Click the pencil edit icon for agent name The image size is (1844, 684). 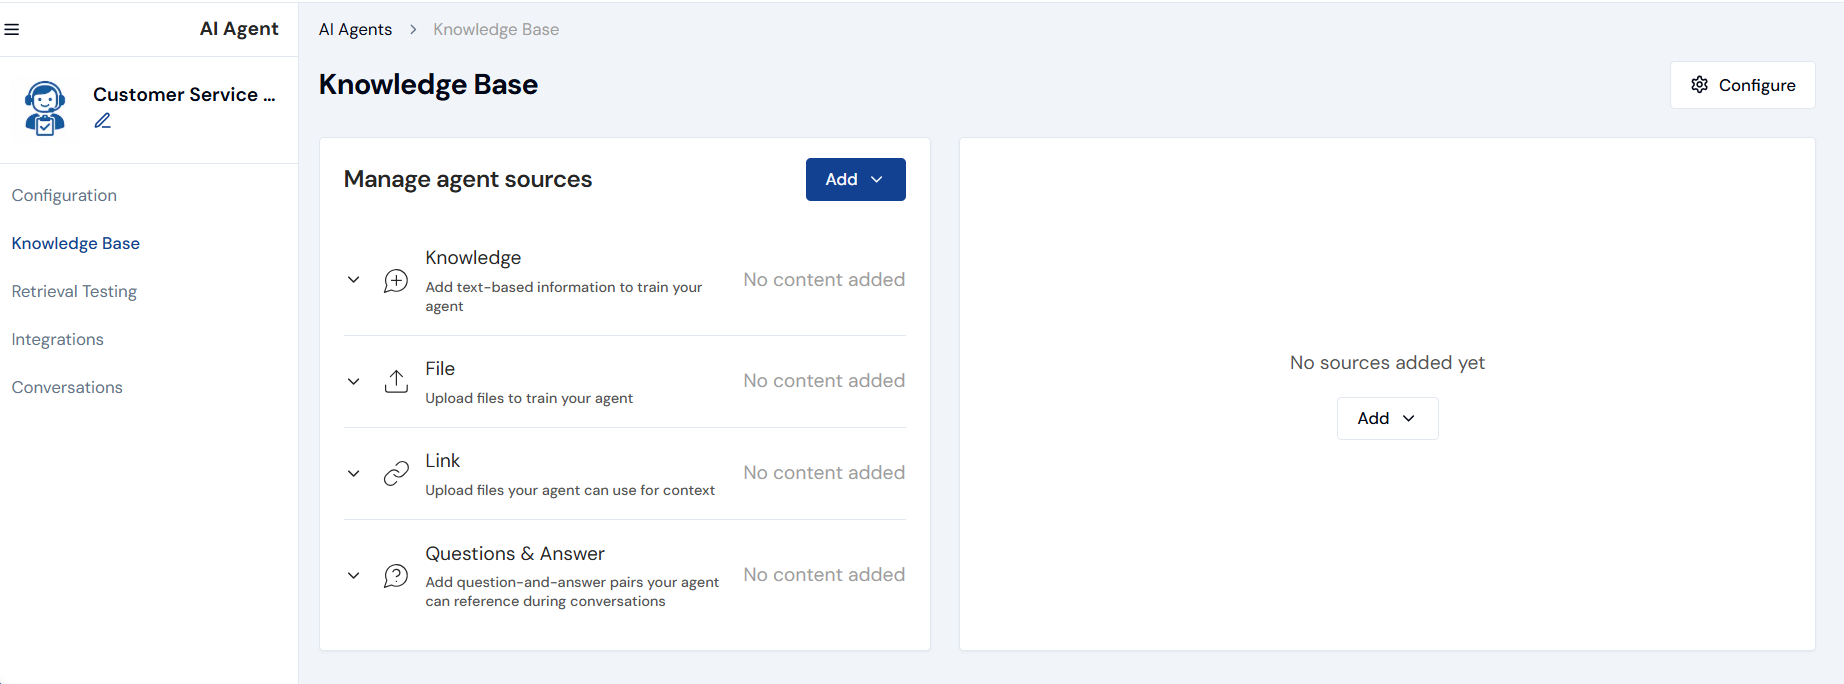103,121
